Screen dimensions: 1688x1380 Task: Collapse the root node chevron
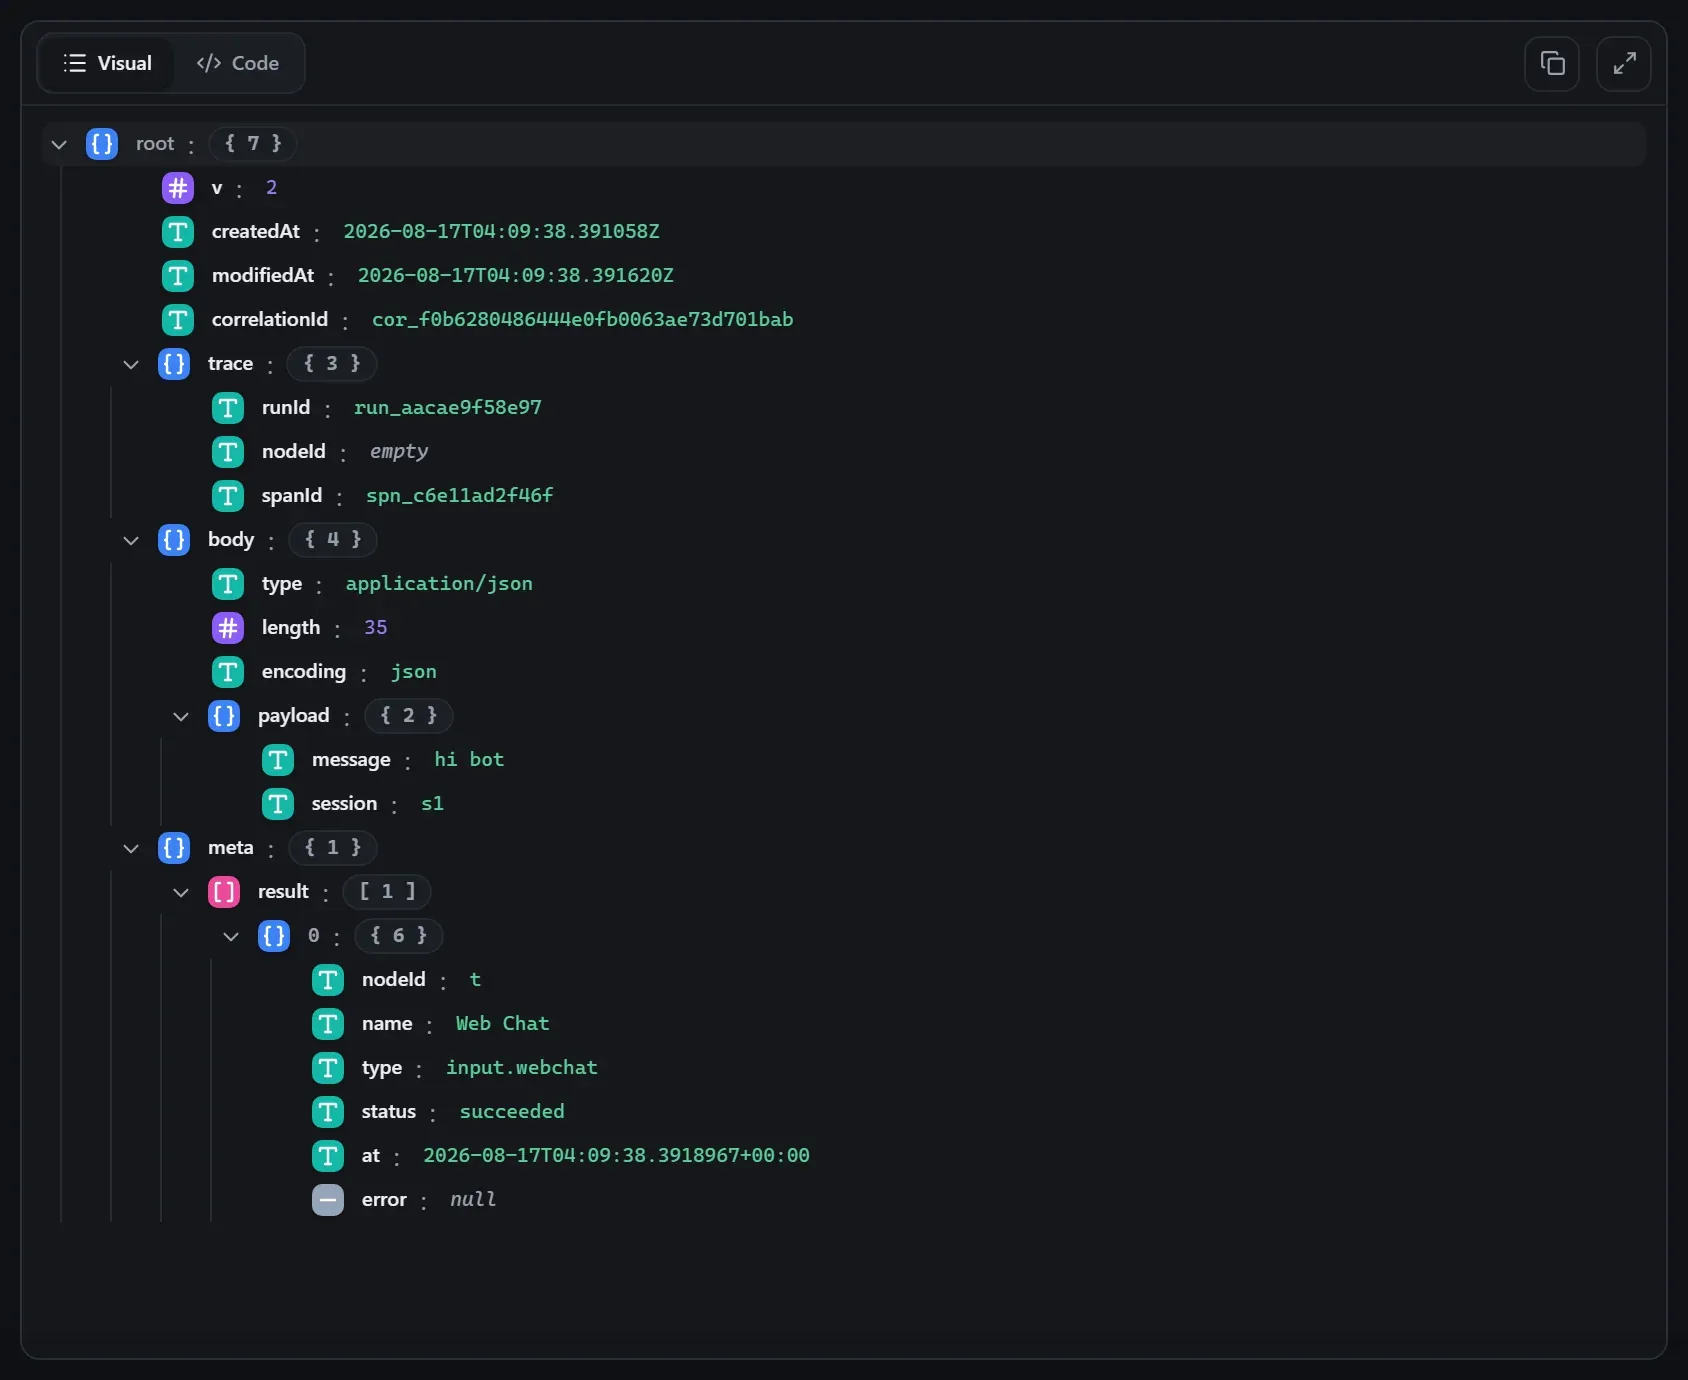point(59,144)
